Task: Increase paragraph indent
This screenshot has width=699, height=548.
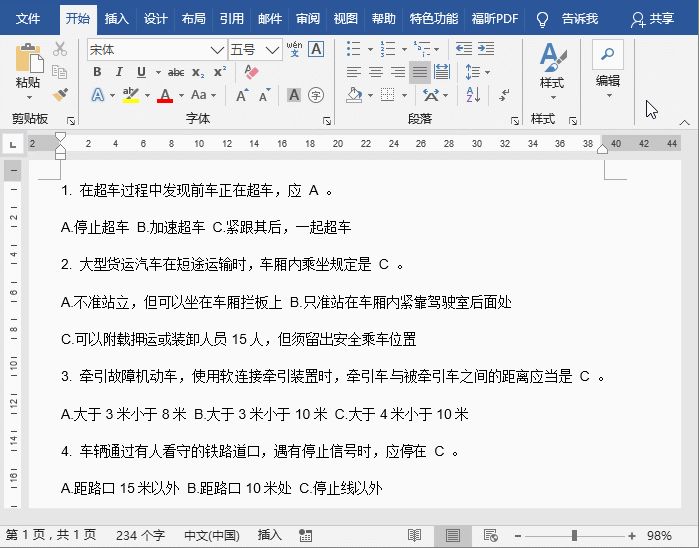Action: (486, 49)
